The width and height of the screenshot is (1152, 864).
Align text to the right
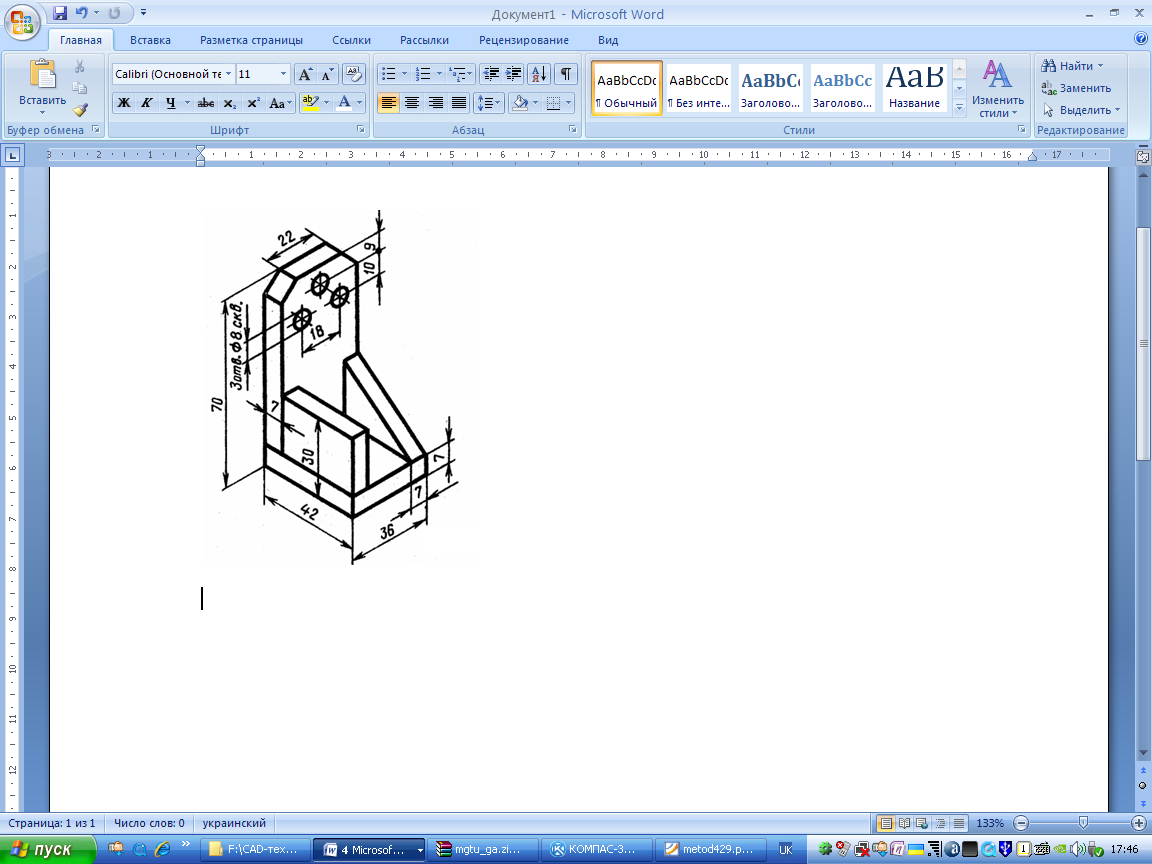tap(435, 103)
